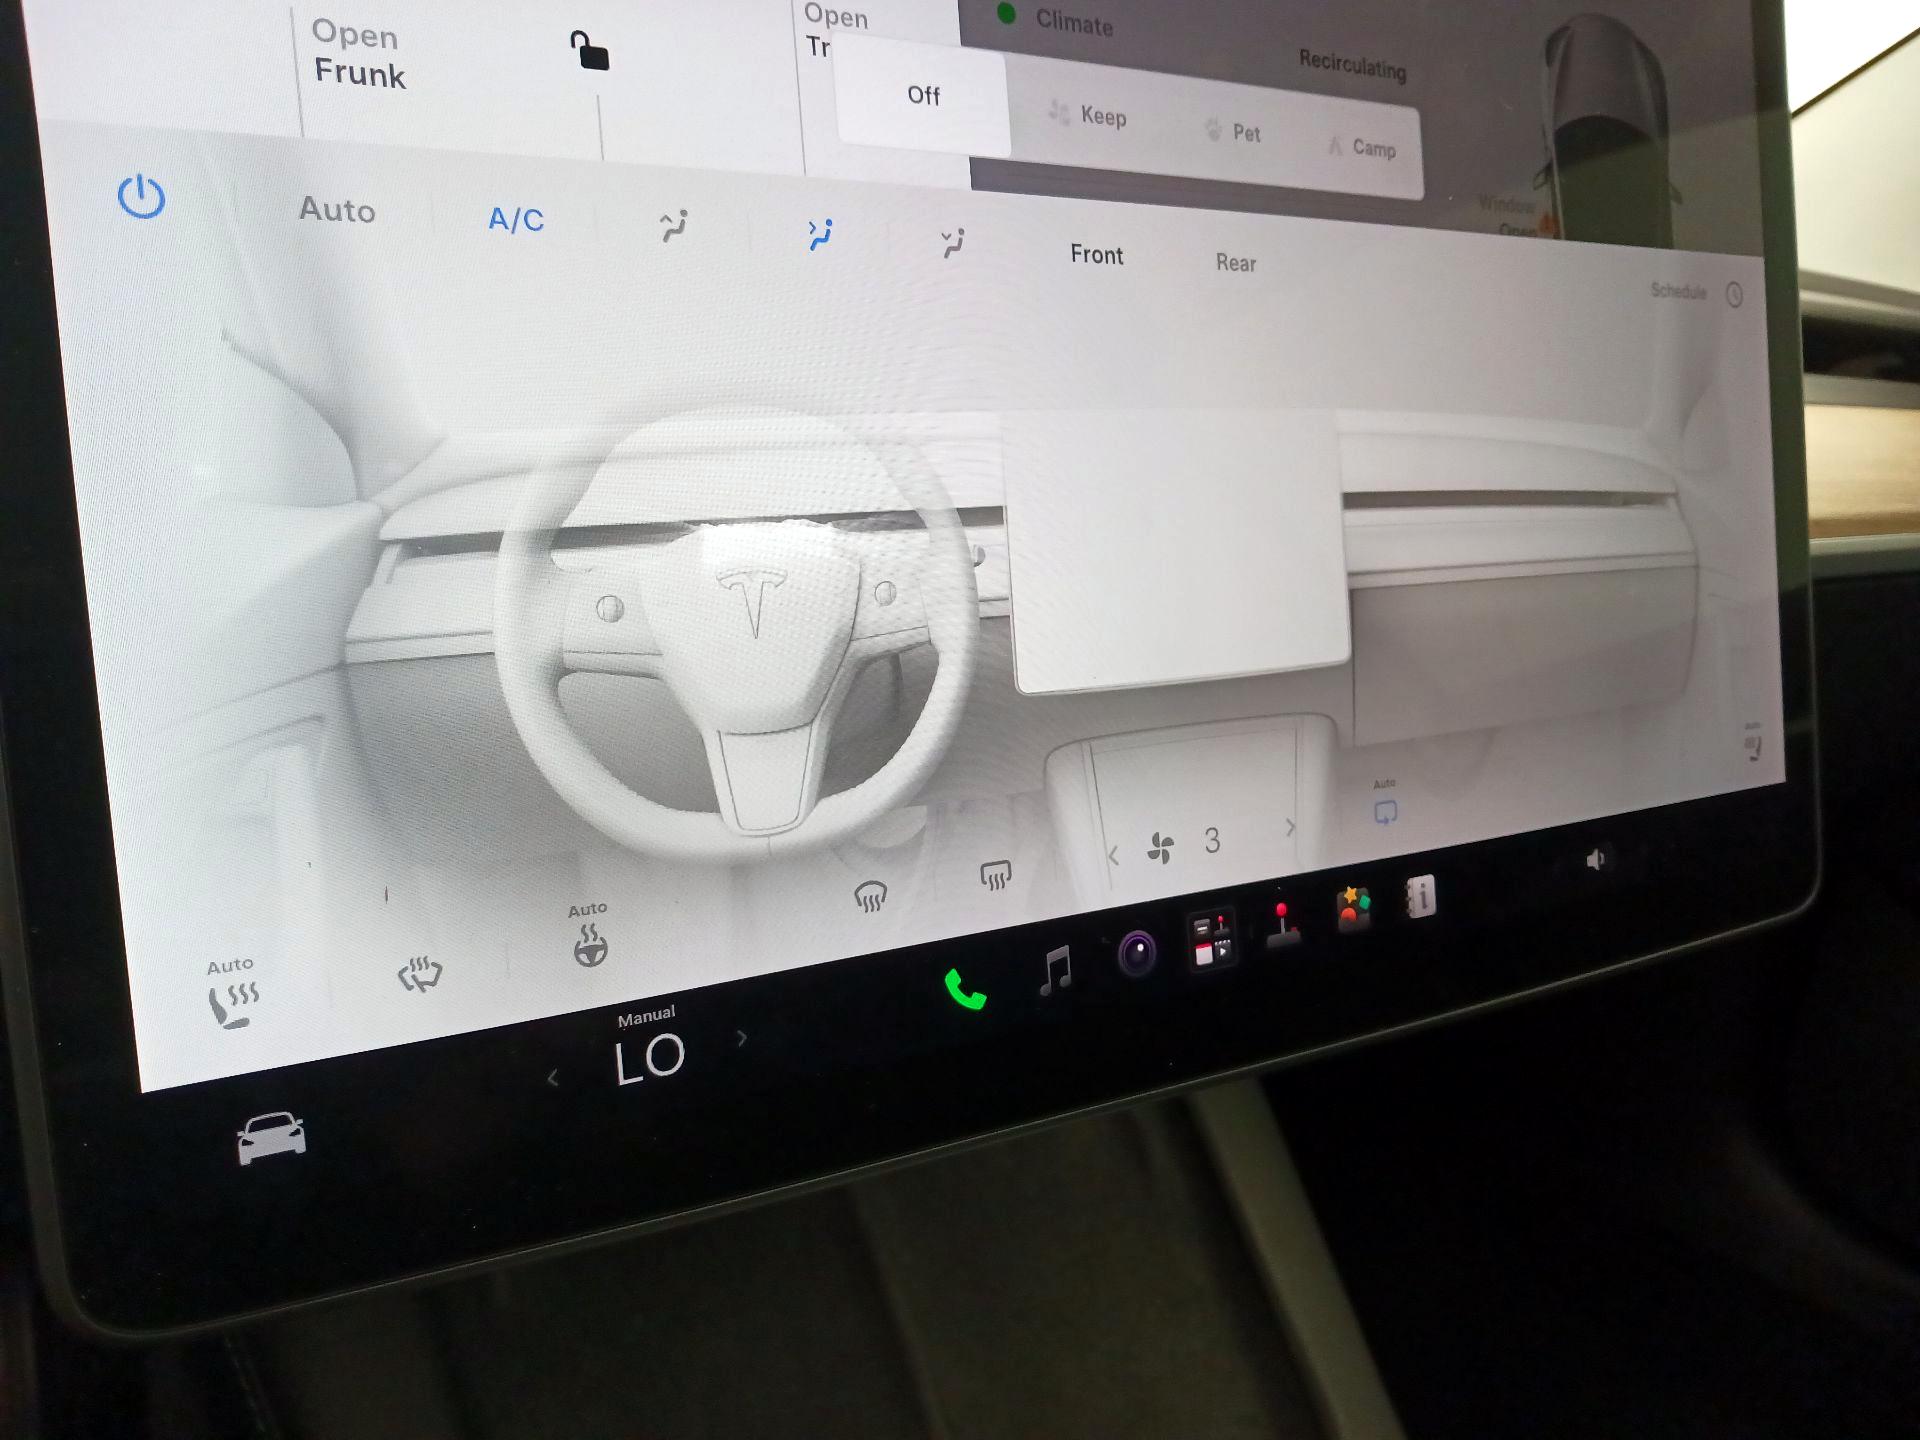Image resolution: width=1920 pixels, height=1440 pixels.
Task: Toggle the A/C setting
Action: [x=516, y=220]
